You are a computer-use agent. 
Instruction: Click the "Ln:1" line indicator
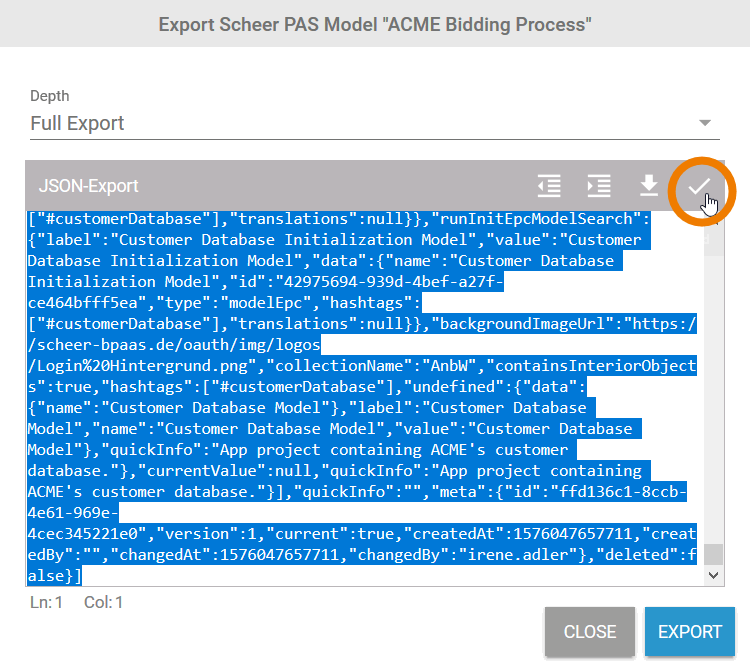46,603
